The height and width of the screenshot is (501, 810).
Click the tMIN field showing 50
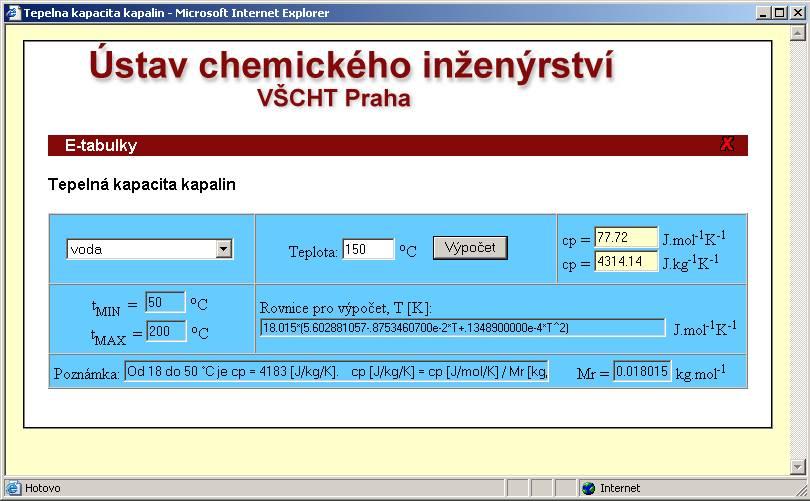[165, 302]
